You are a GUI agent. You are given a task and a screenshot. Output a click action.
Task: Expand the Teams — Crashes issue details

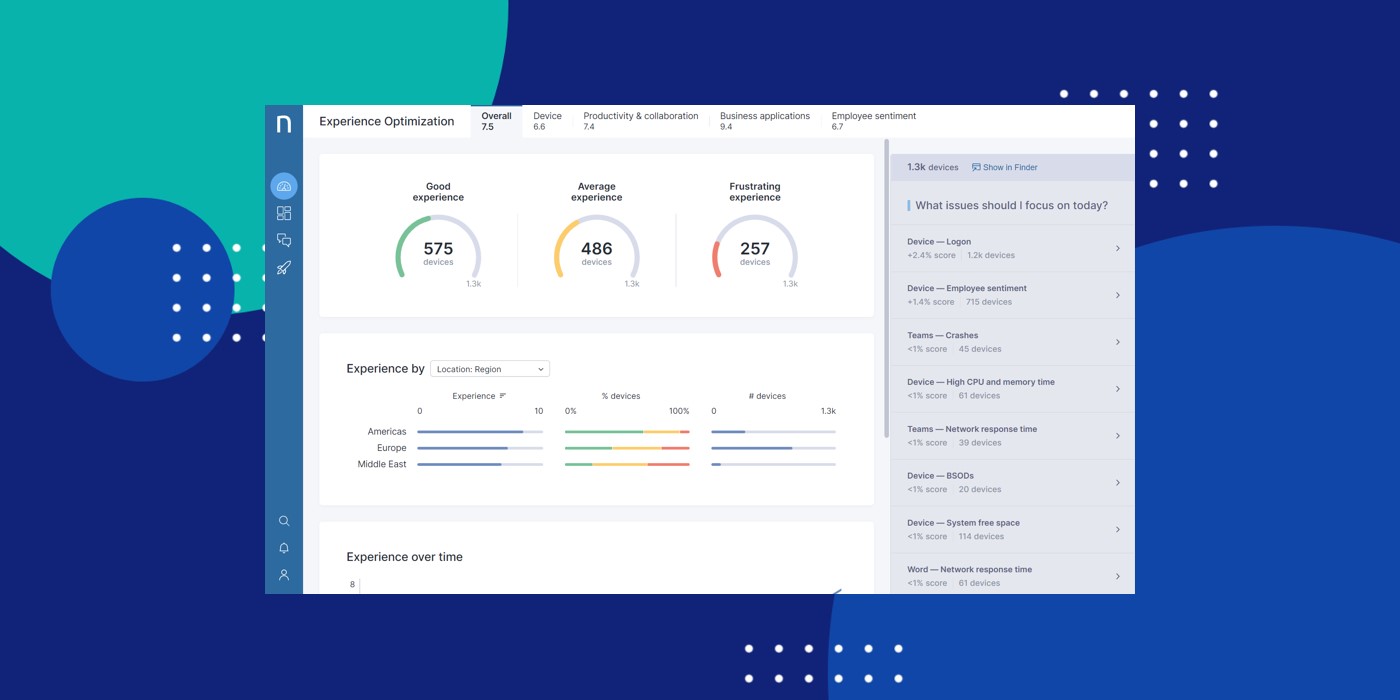1117,341
